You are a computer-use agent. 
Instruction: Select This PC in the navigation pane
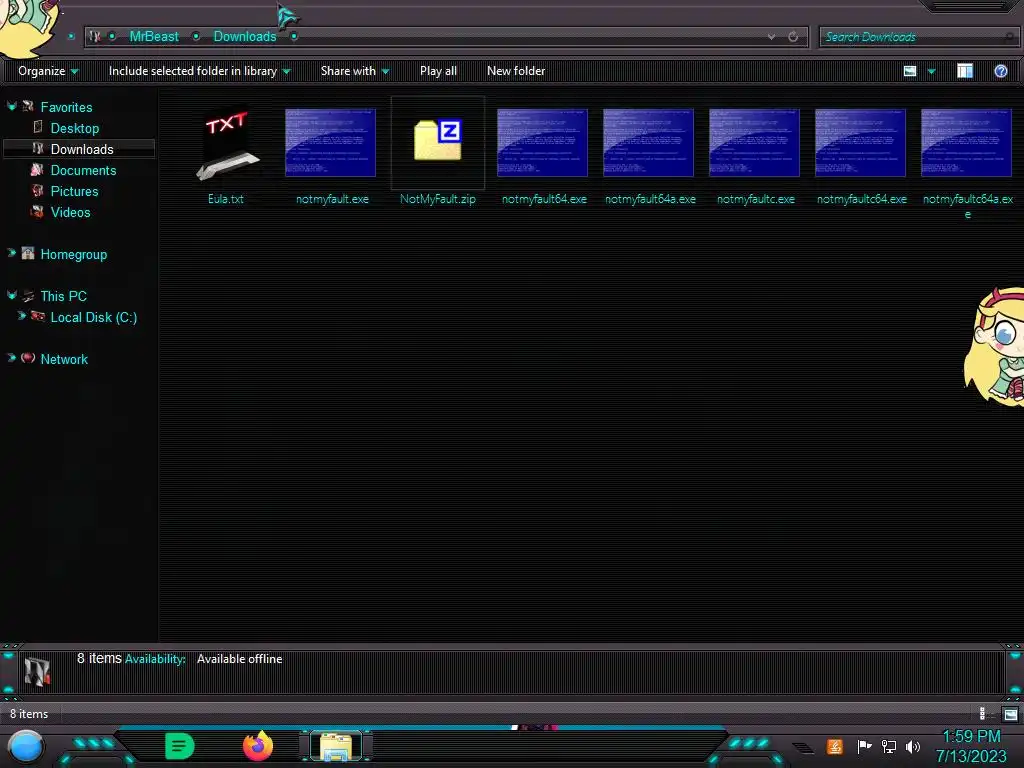click(x=63, y=296)
